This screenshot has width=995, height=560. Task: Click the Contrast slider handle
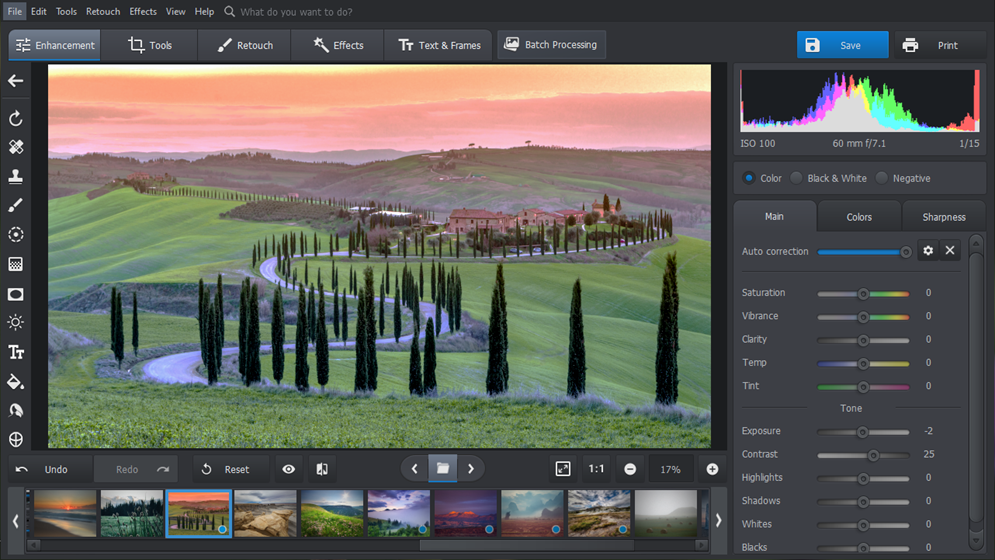[x=873, y=455]
